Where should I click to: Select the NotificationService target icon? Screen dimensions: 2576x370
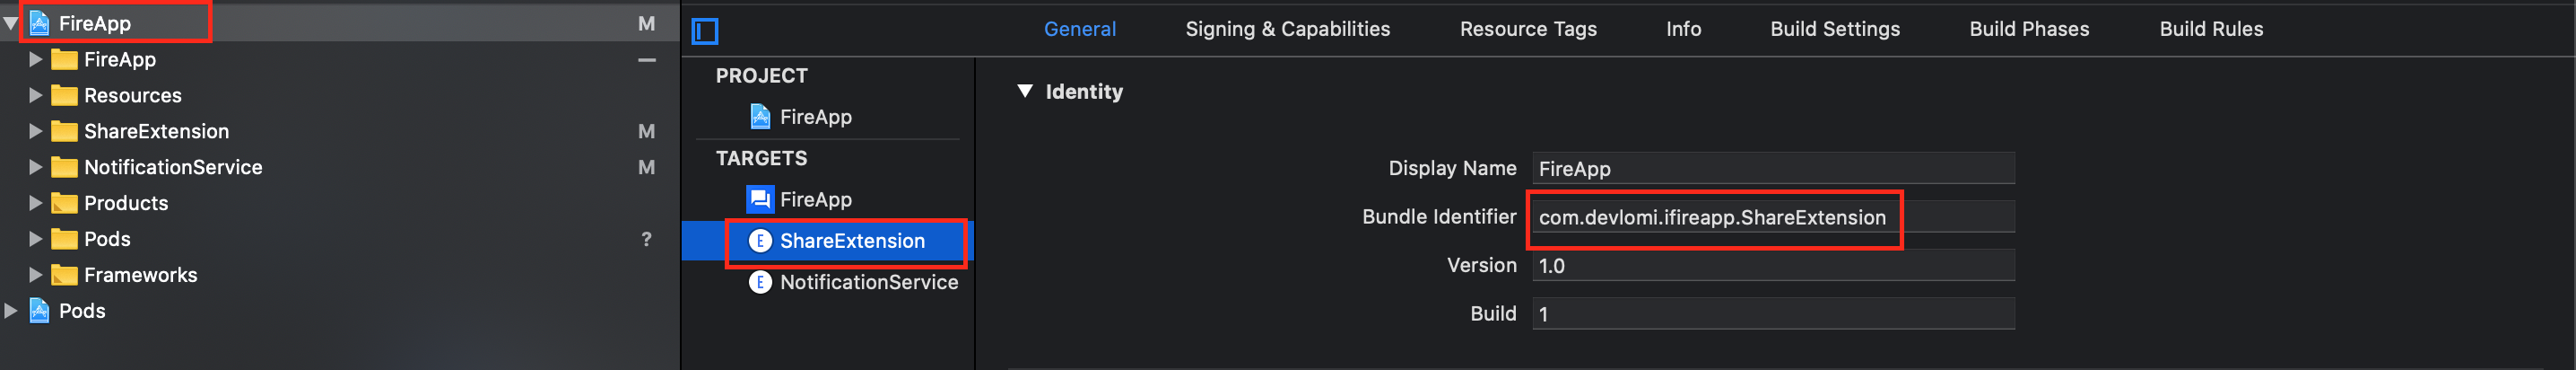[760, 283]
